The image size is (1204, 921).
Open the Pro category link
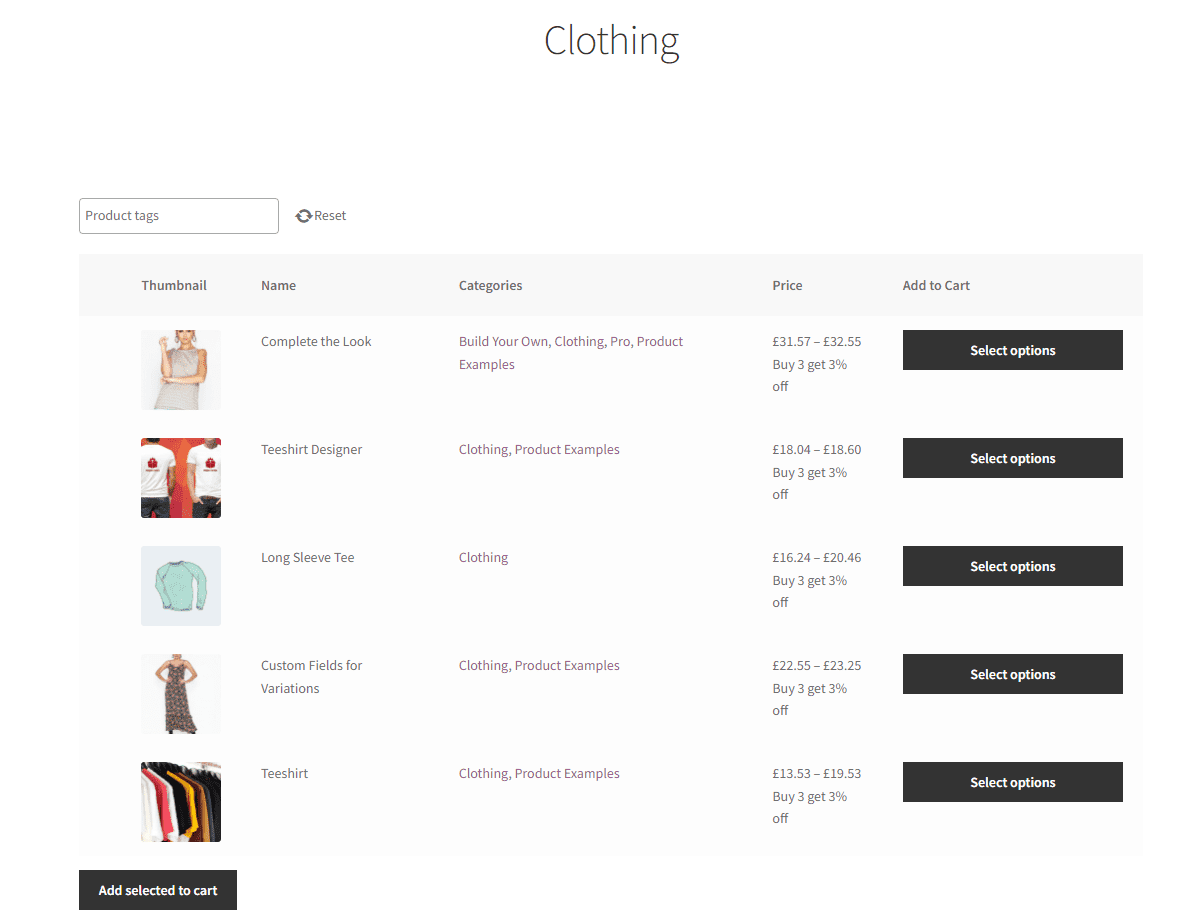coord(620,342)
